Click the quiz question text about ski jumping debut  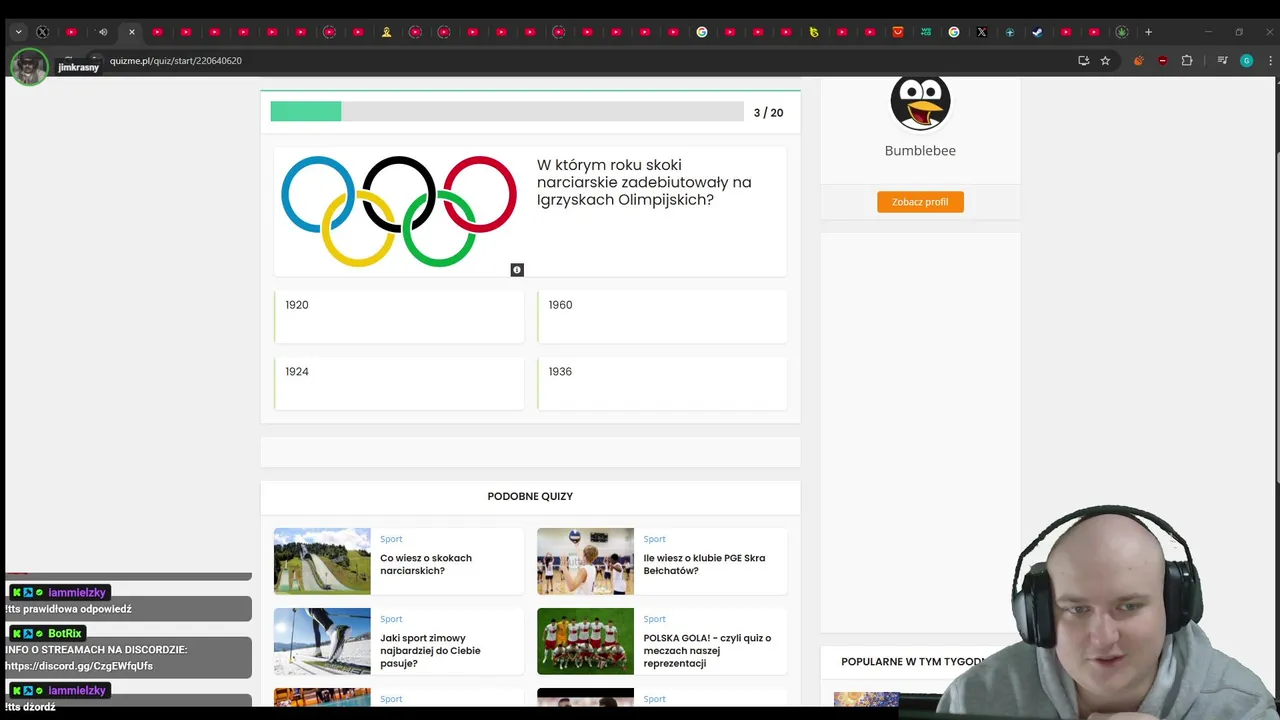coord(644,182)
